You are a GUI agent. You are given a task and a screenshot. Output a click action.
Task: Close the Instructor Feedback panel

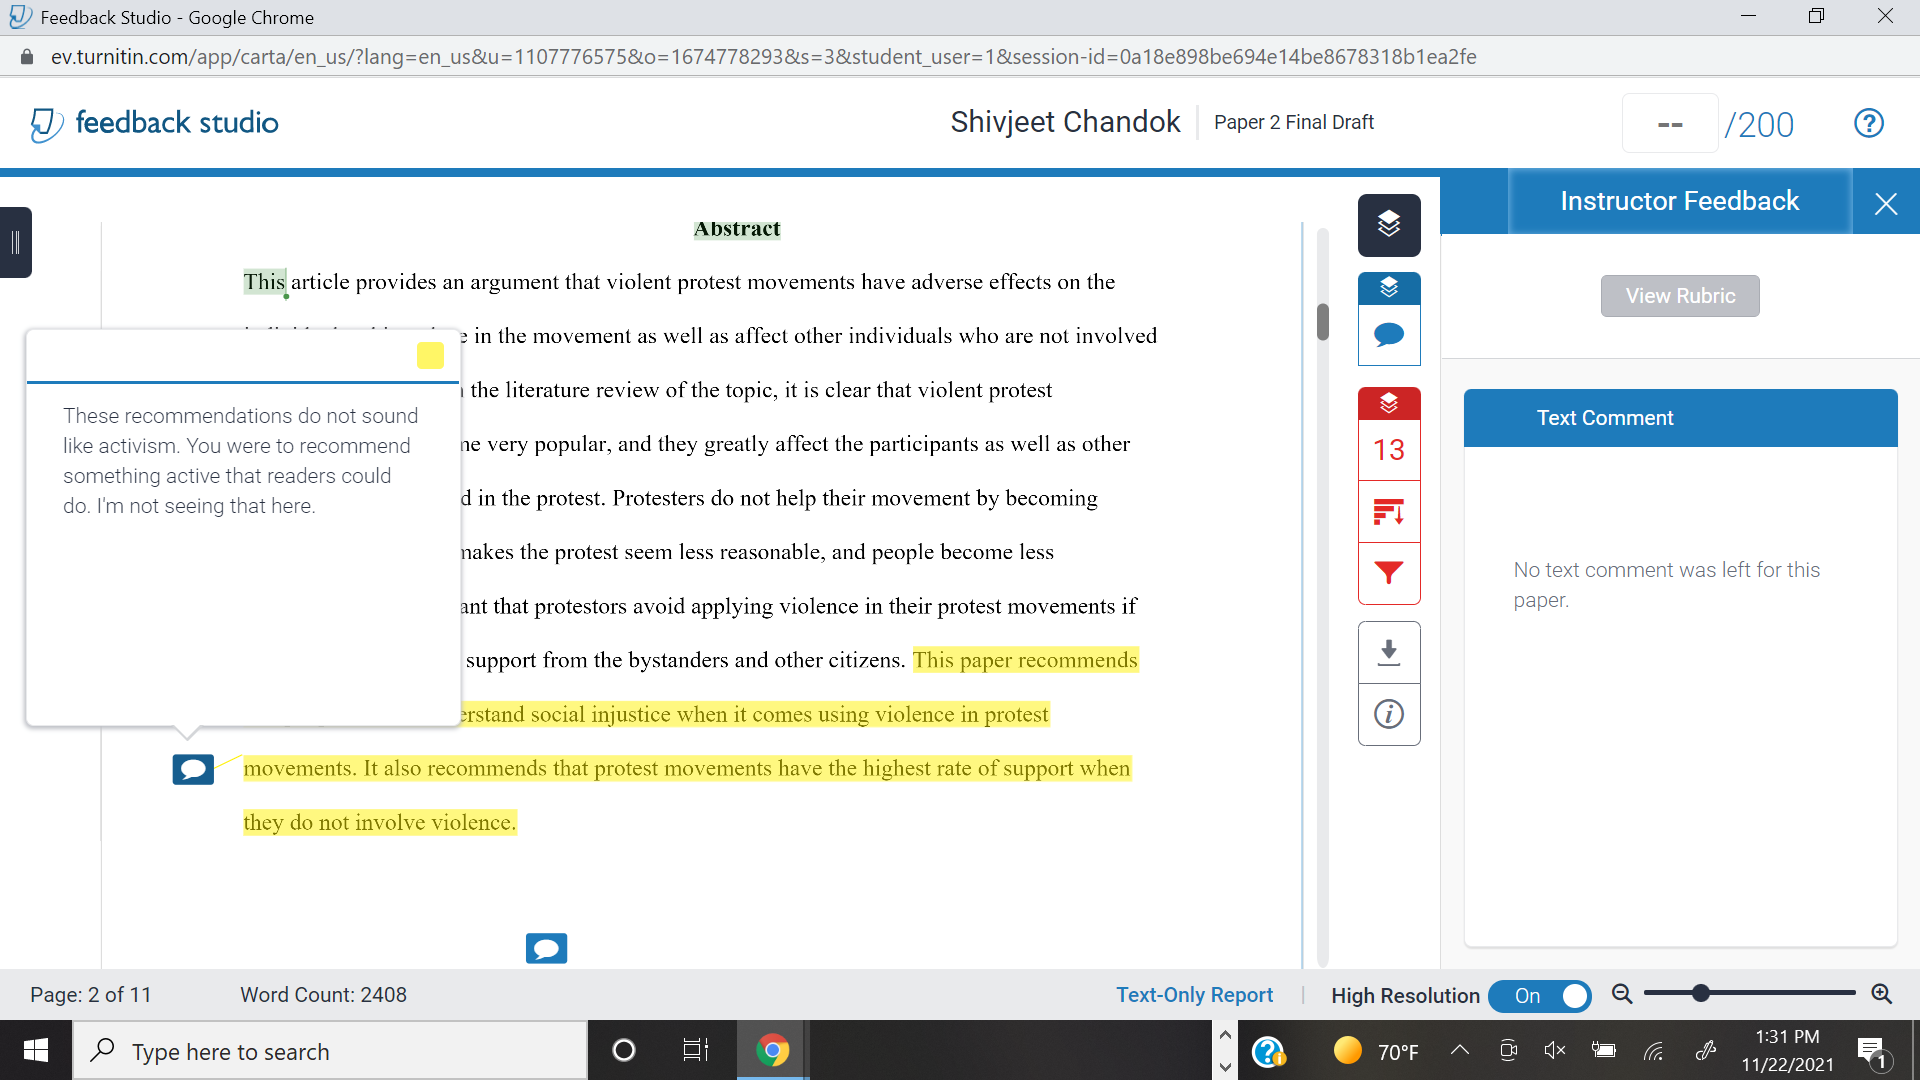[1886, 204]
